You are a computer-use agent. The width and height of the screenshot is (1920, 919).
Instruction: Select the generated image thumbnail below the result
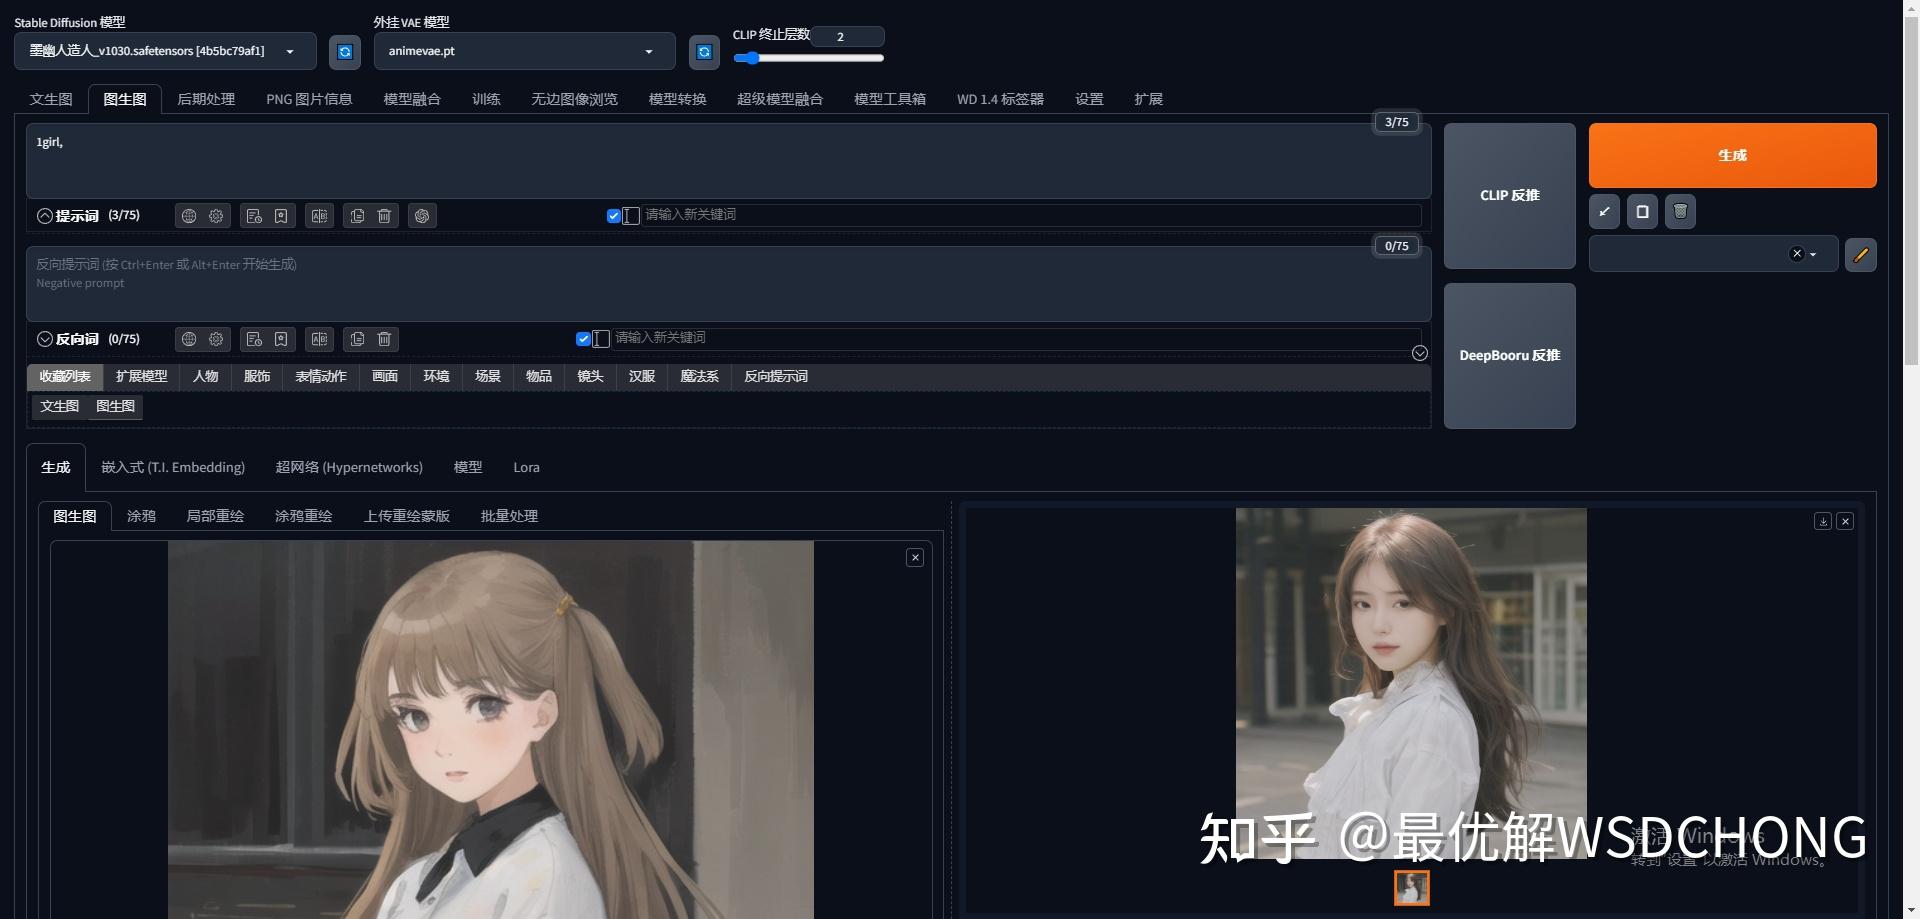[x=1411, y=888]
